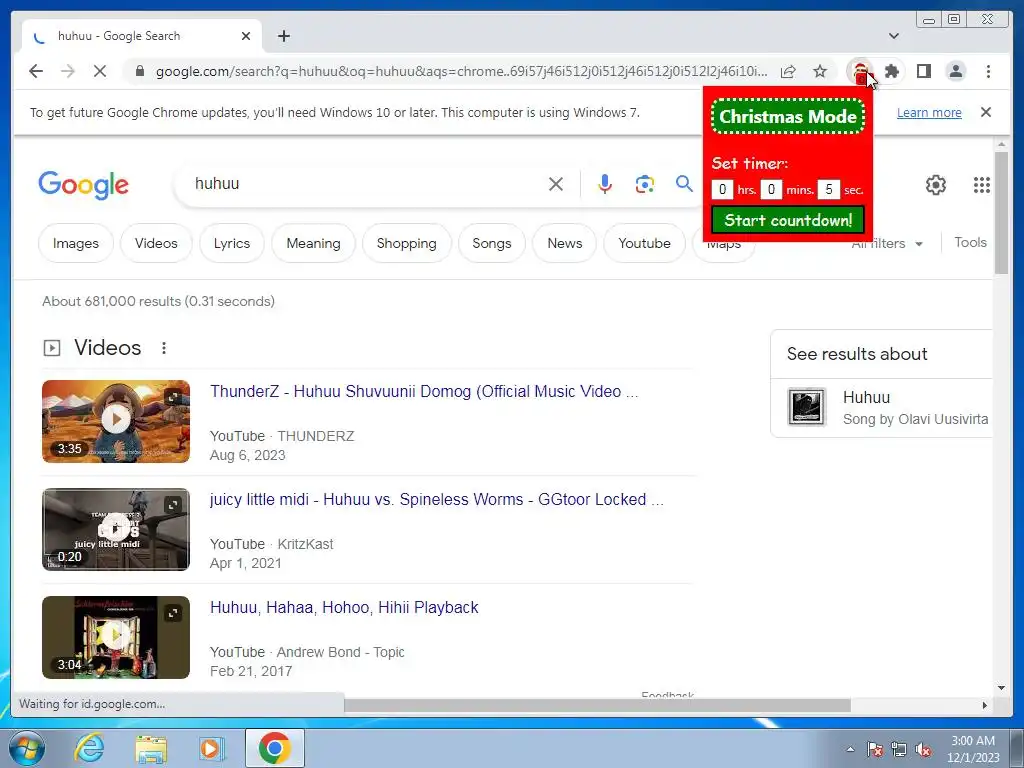The width and height of the screenshot is (1024, 768).
Task: Go to the Google logo homepage
Action: (x=84, y=185)
